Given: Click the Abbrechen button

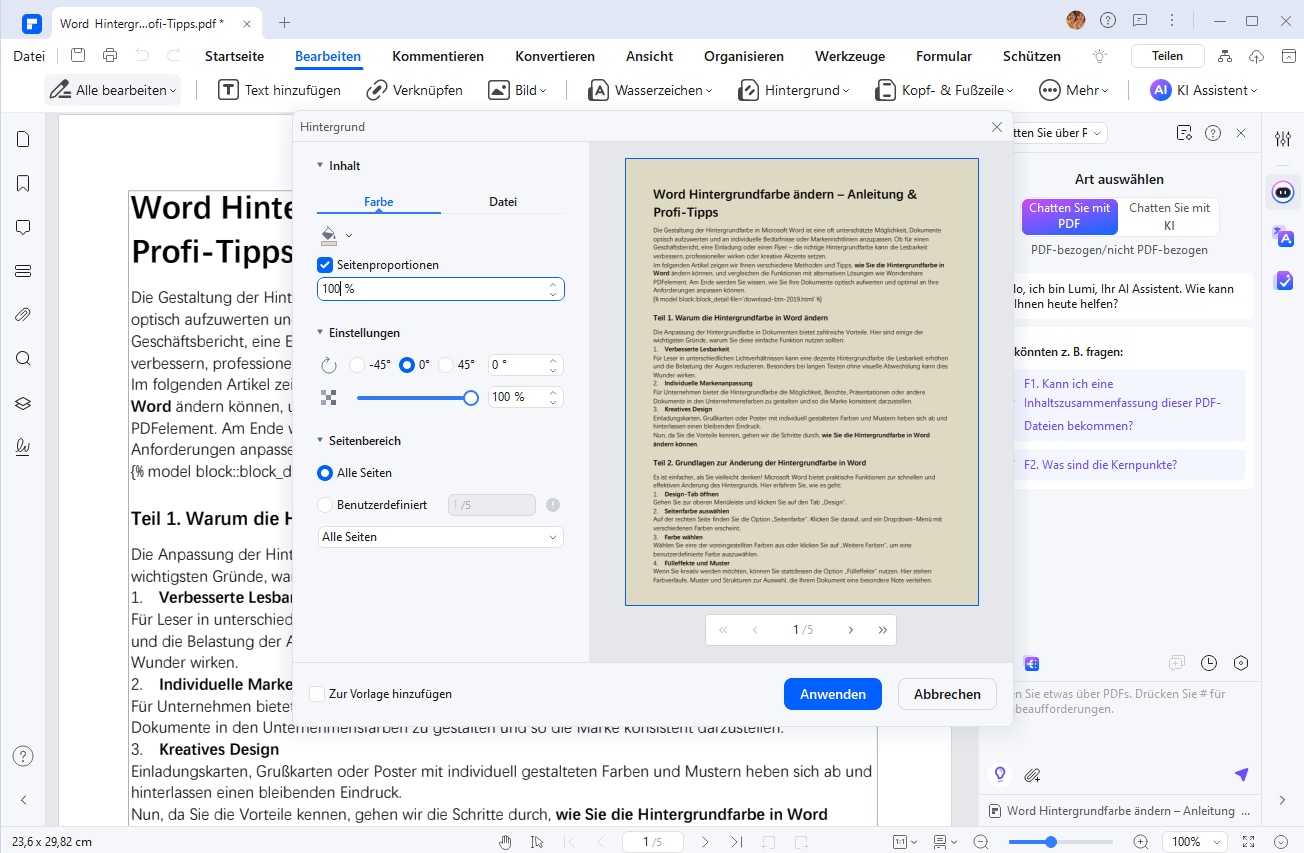Looking at the screenshot, I should (x=947, y=694).
